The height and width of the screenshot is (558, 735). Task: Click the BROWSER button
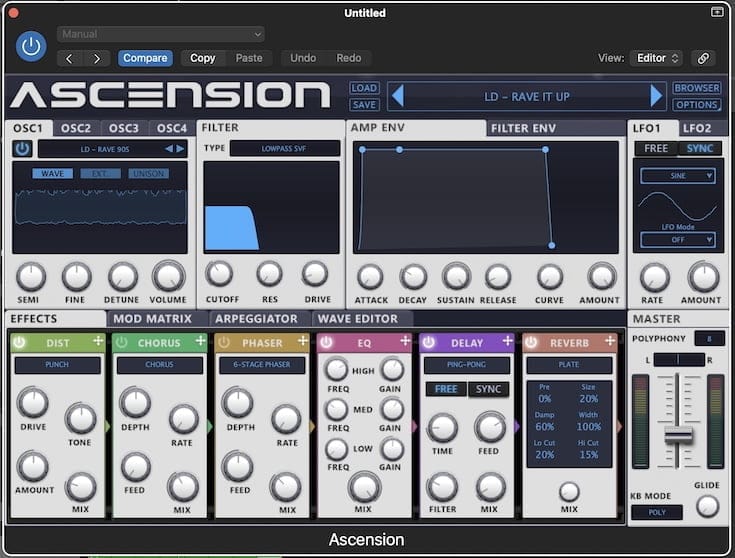[695, 88]
